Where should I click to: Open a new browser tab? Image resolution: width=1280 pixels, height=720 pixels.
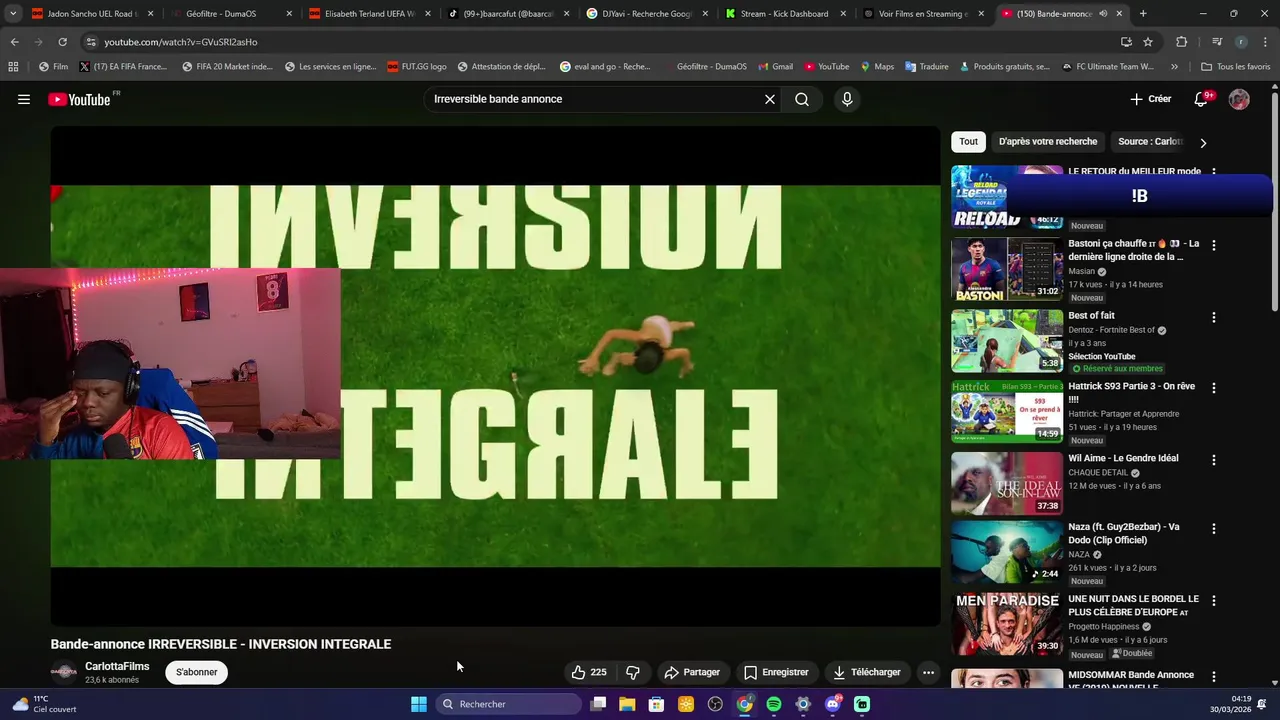pyautogui.click(x=1143, y=14)
